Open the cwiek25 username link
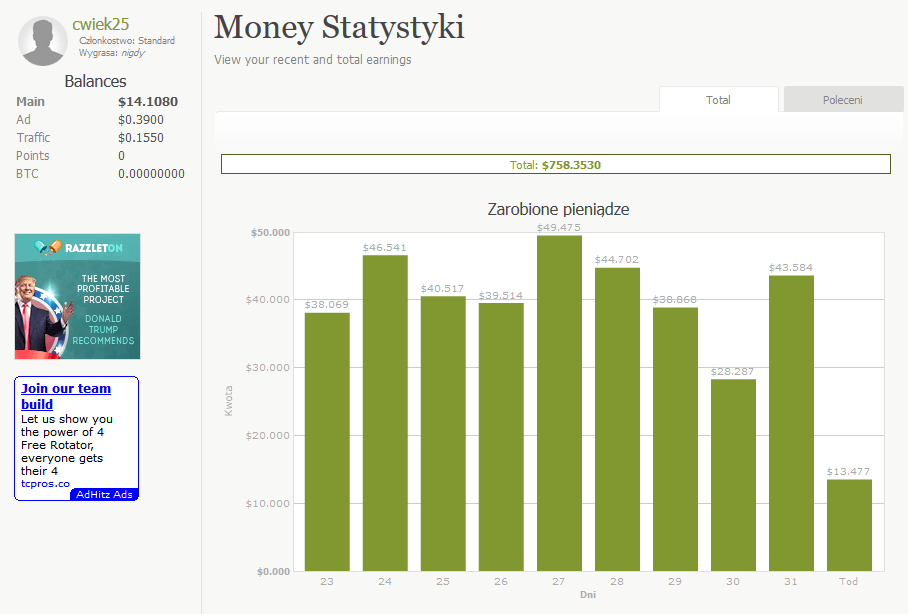 click(x=101, y=24)
